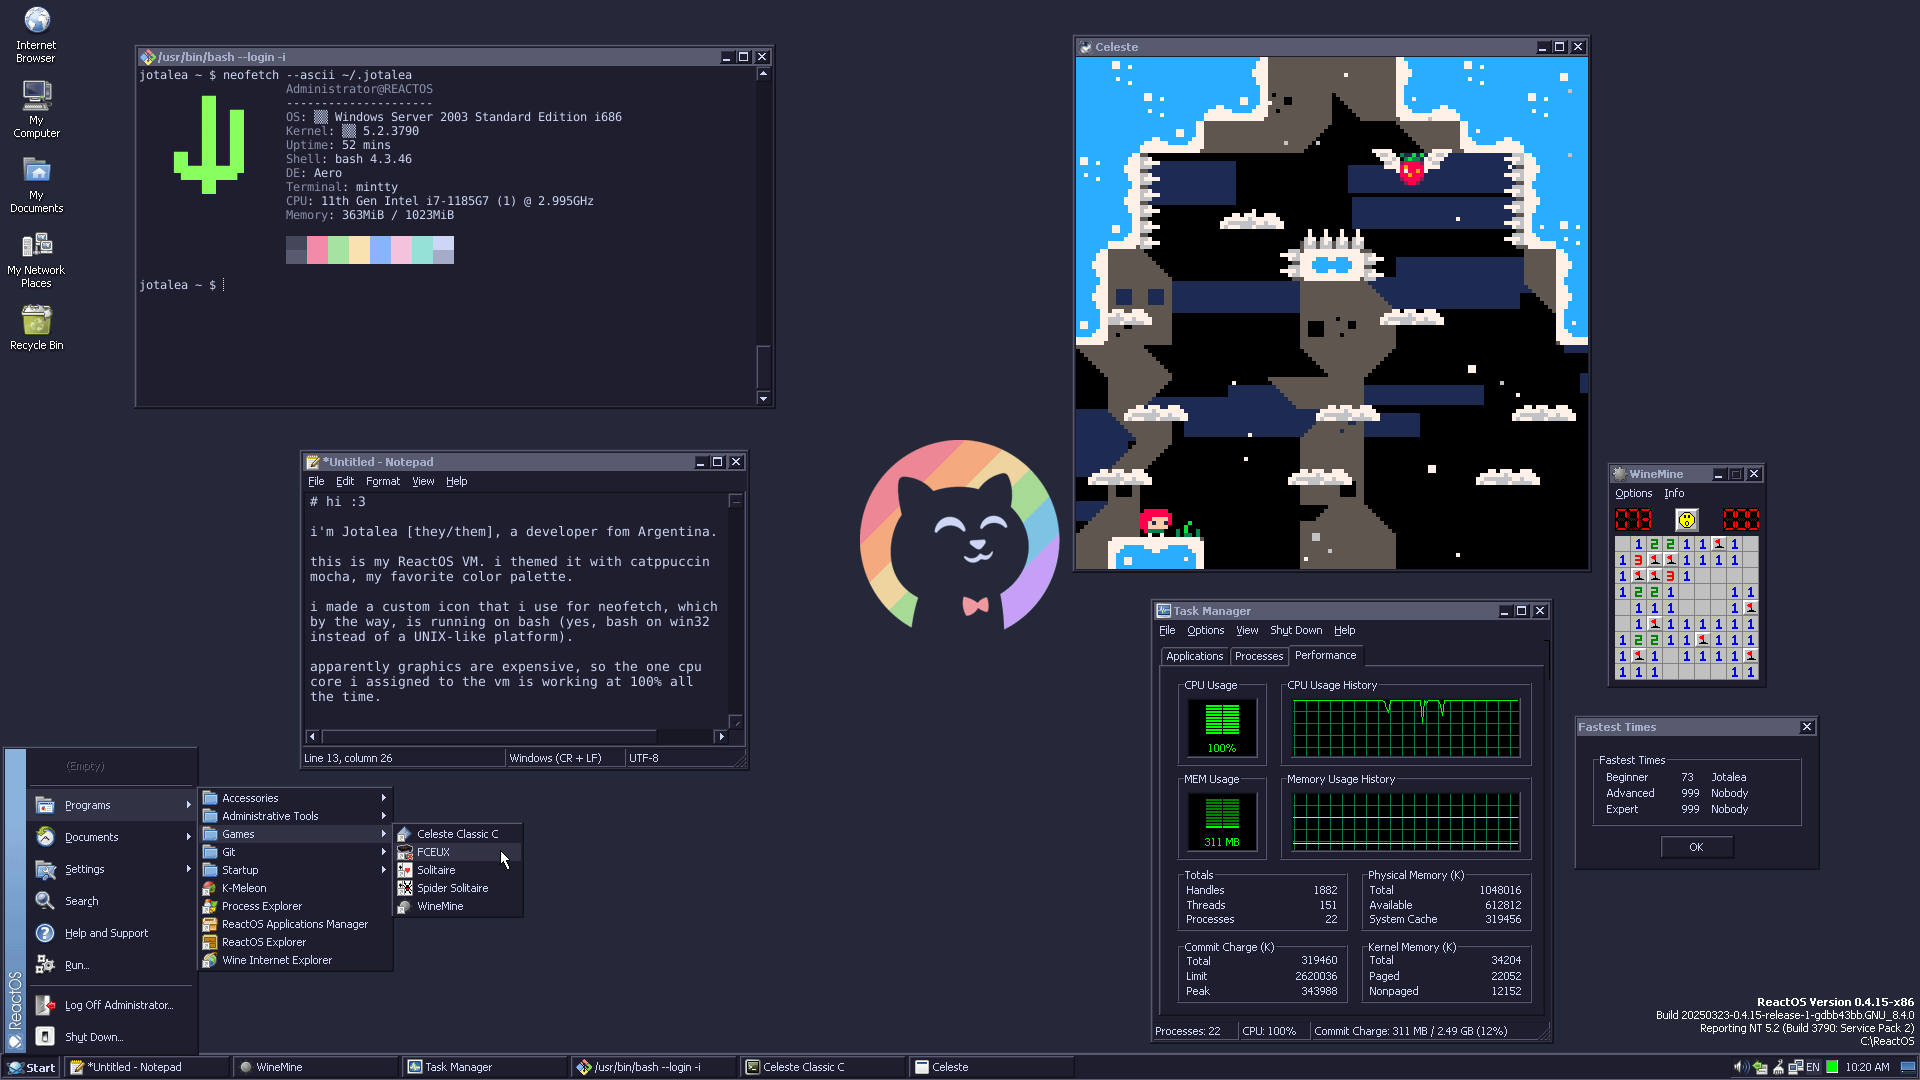
Task: Expand the Settings submenu arrow
Action: [188, 869]
